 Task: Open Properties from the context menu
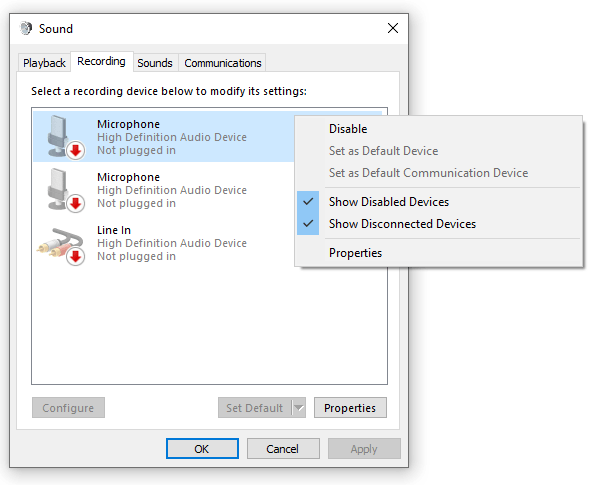click(439, 253)
